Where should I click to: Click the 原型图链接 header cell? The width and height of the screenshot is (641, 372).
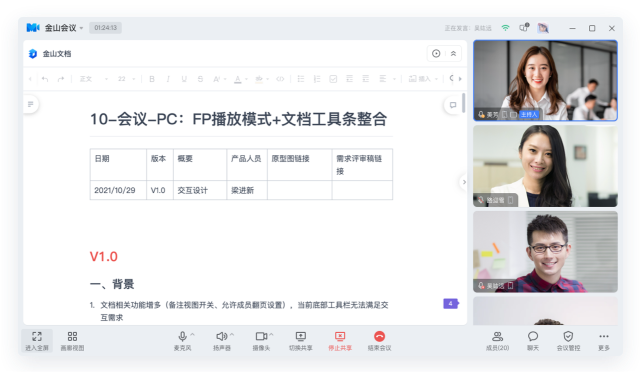[300, 165]
